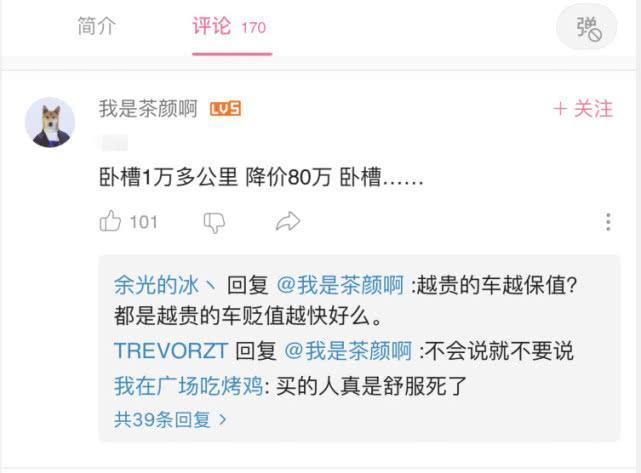The image size is (641, 473).
Task: Open replier profile 我在广场吃烤鸡
Action: click(189, 386)
